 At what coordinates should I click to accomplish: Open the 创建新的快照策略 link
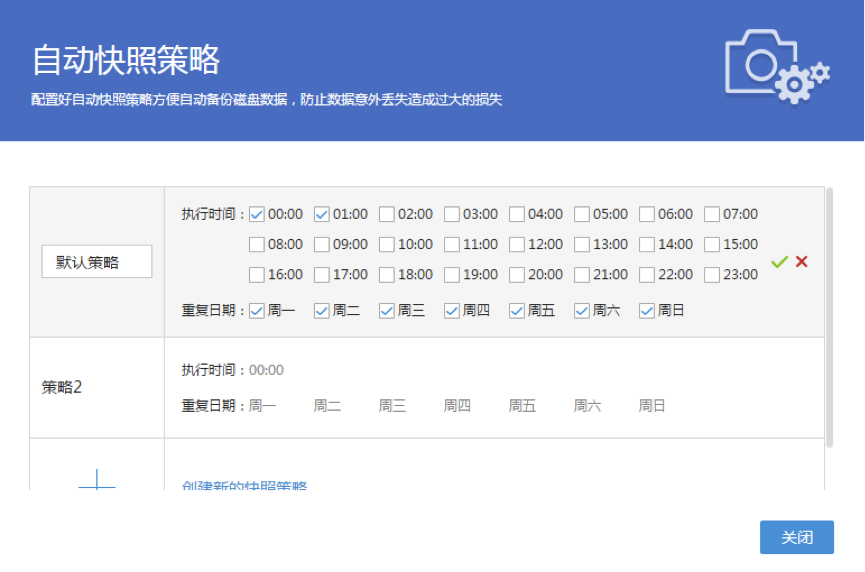[244, 486]
